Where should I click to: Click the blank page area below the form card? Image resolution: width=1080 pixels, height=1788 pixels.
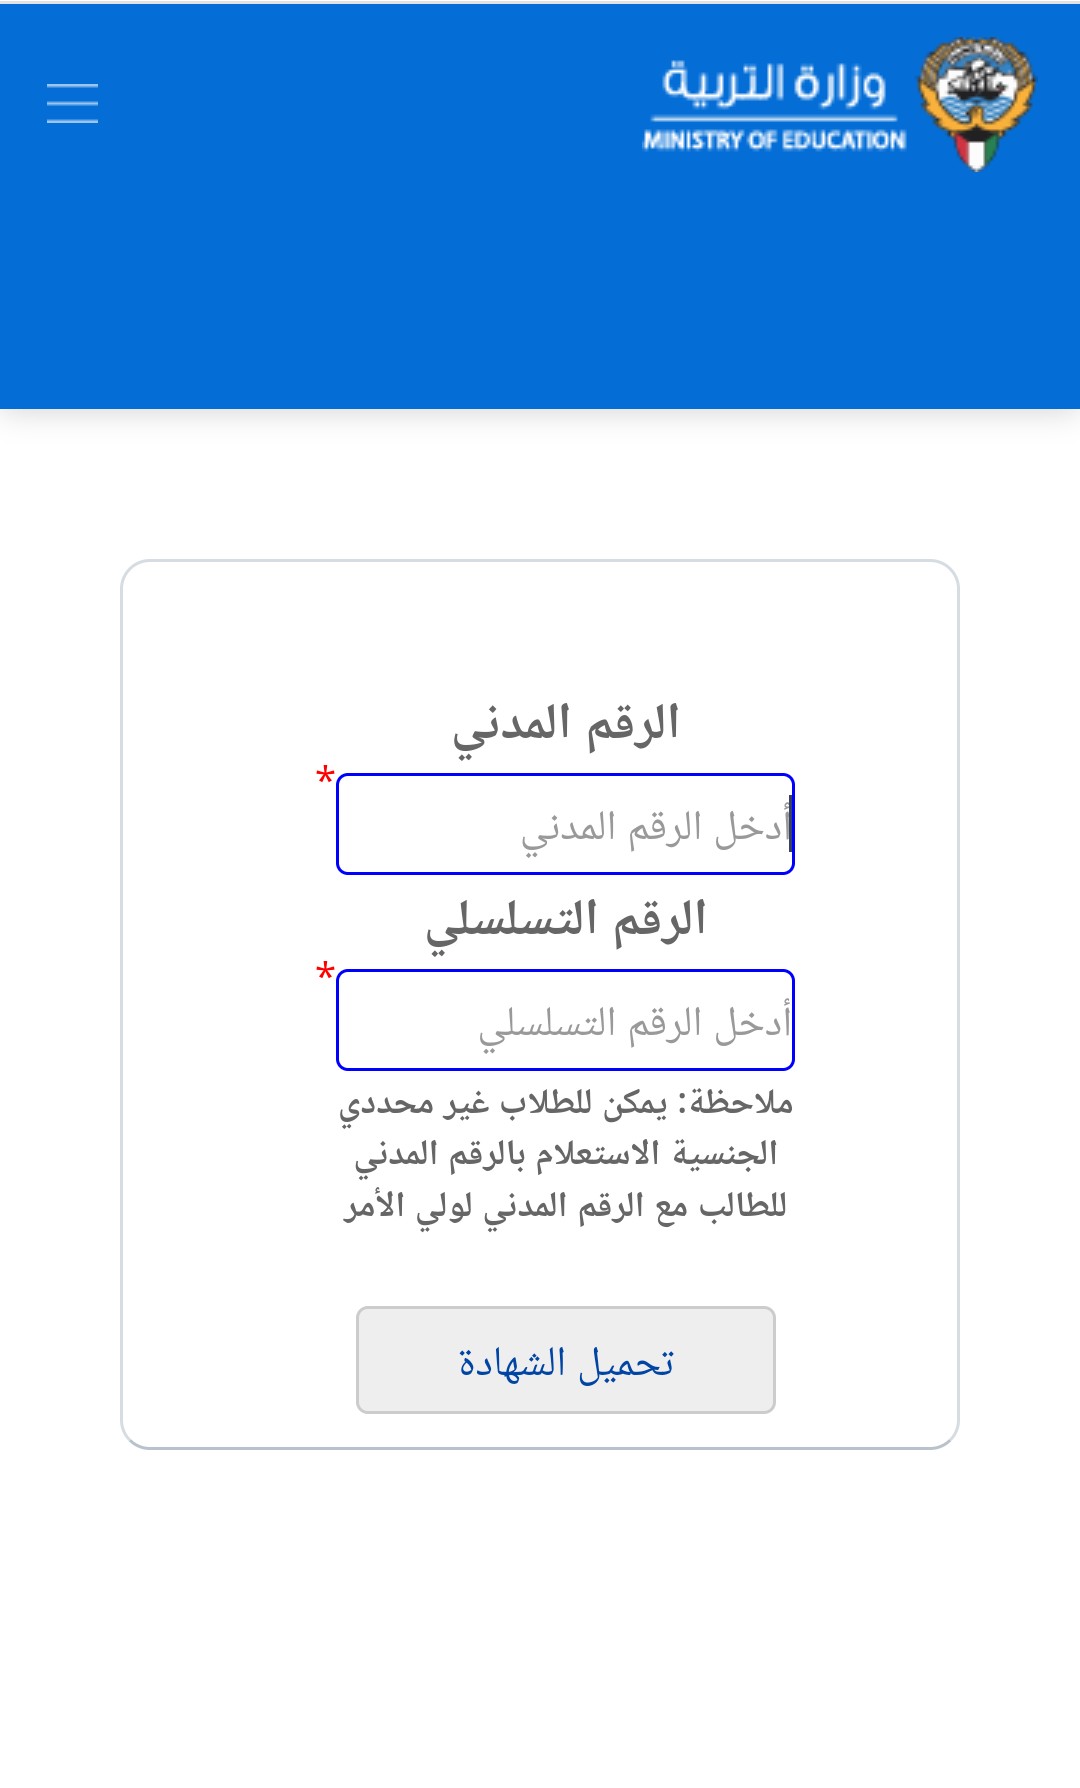540,1620
